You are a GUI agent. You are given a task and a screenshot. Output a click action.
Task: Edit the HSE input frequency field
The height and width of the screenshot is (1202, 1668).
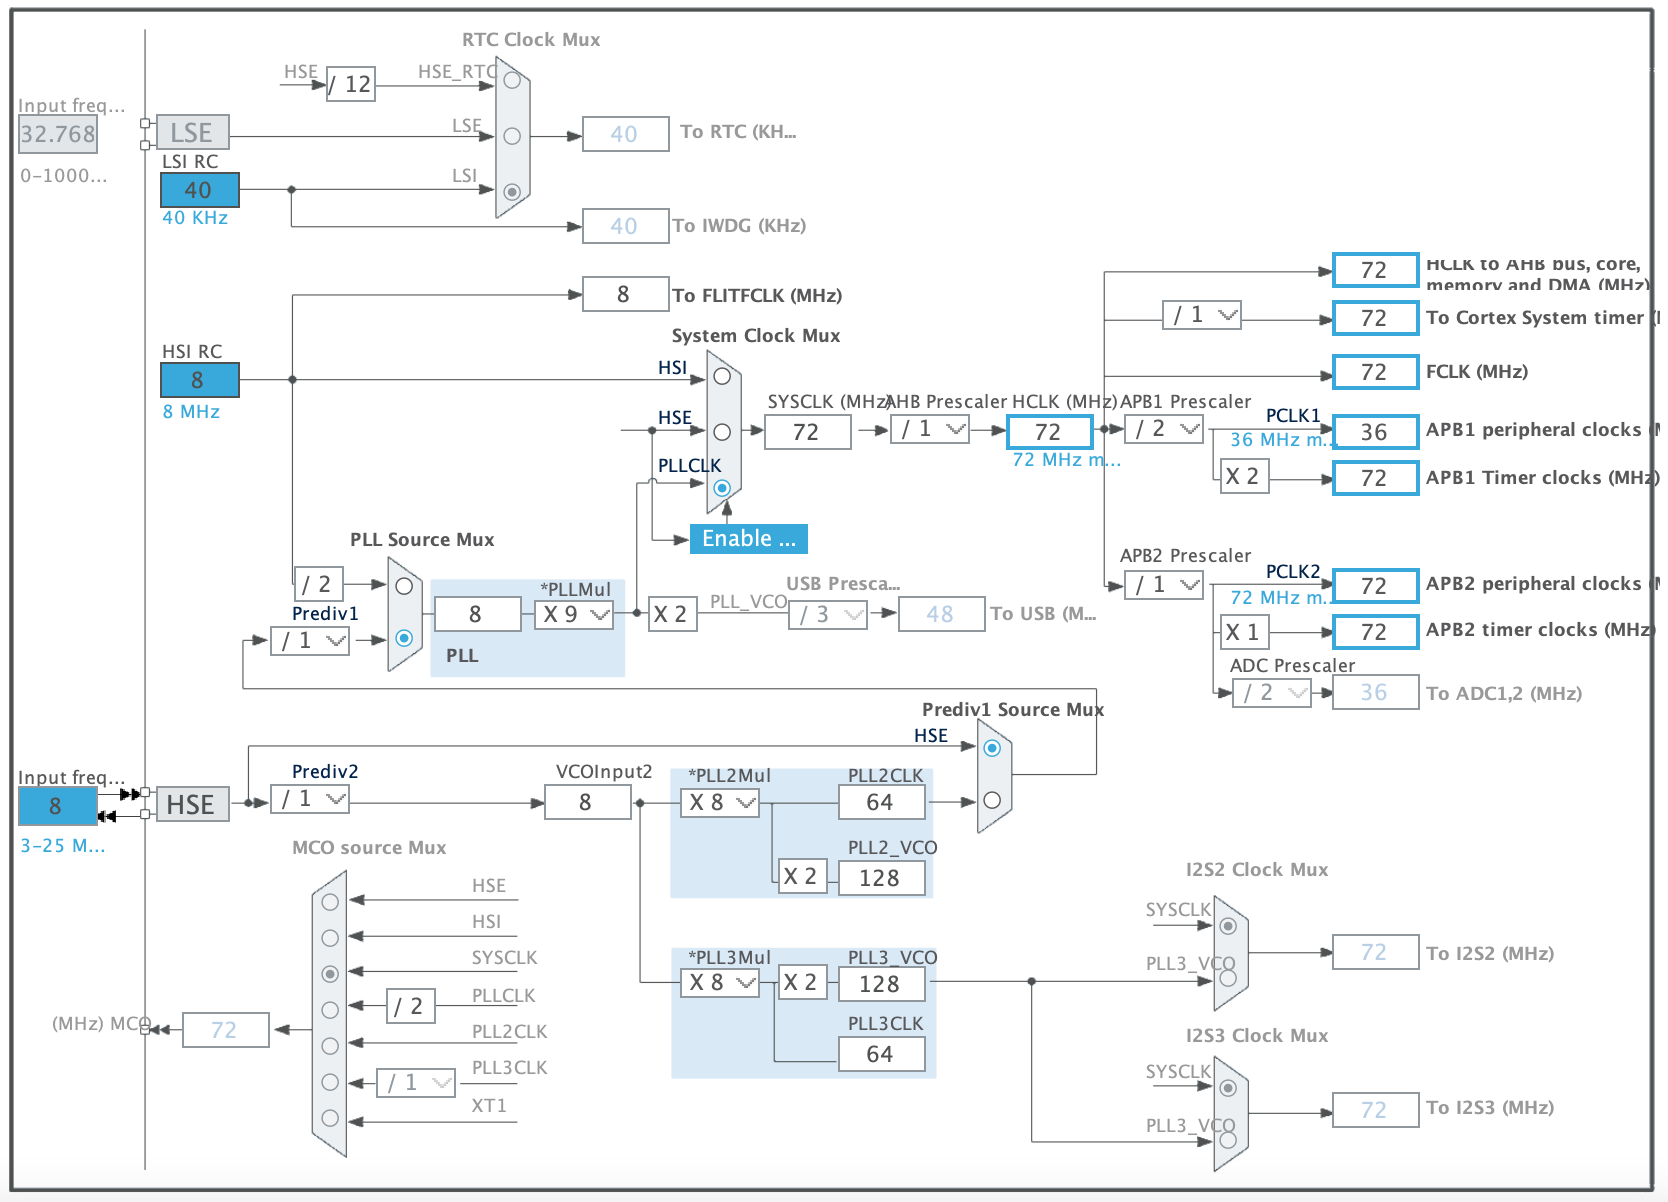tap(58, 806)
